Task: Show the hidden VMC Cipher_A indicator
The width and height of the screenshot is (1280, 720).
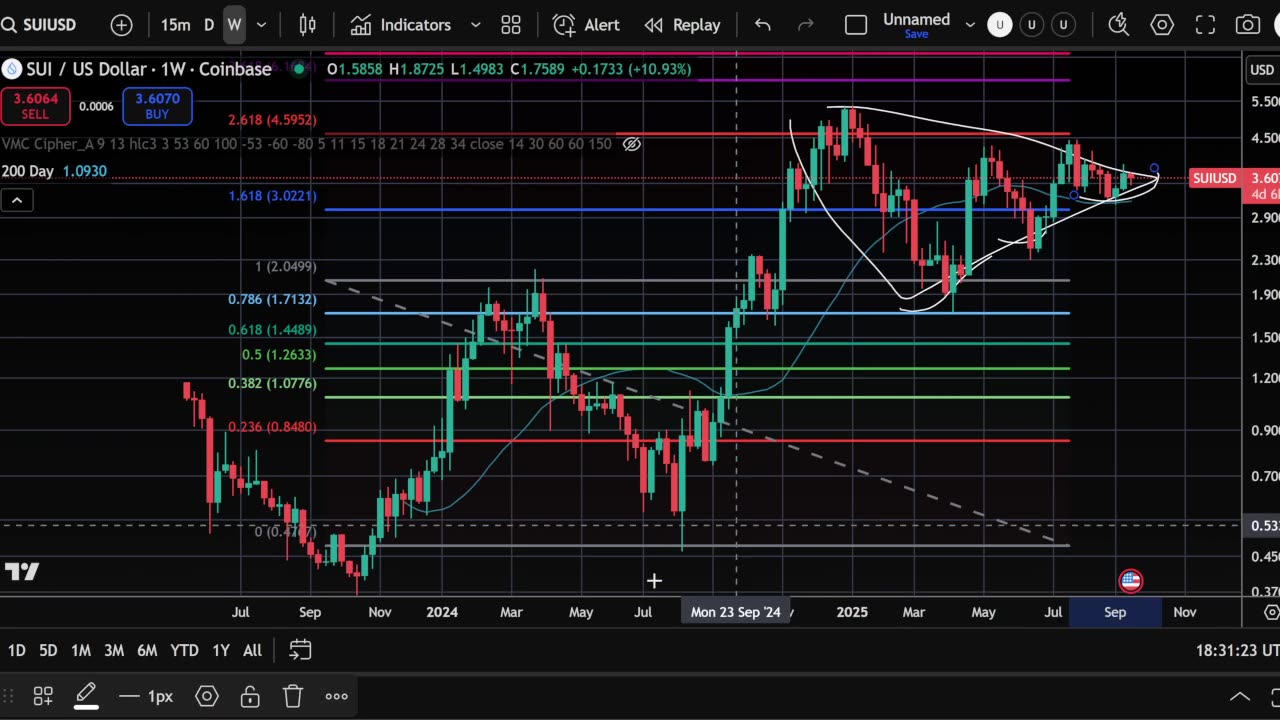Action: point(632,144)
